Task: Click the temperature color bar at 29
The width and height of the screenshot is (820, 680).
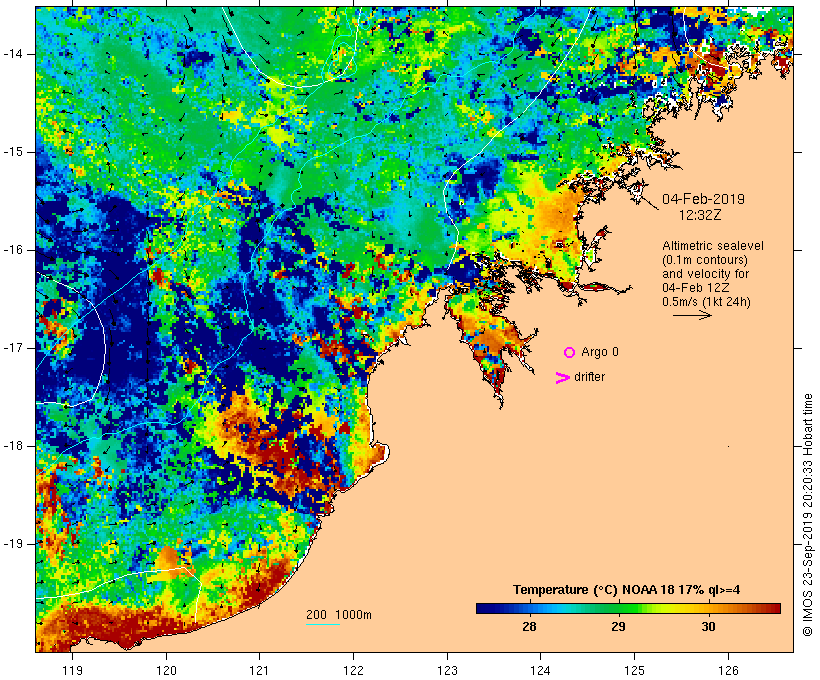Action: pyautogui.click(x=619, y=608)
